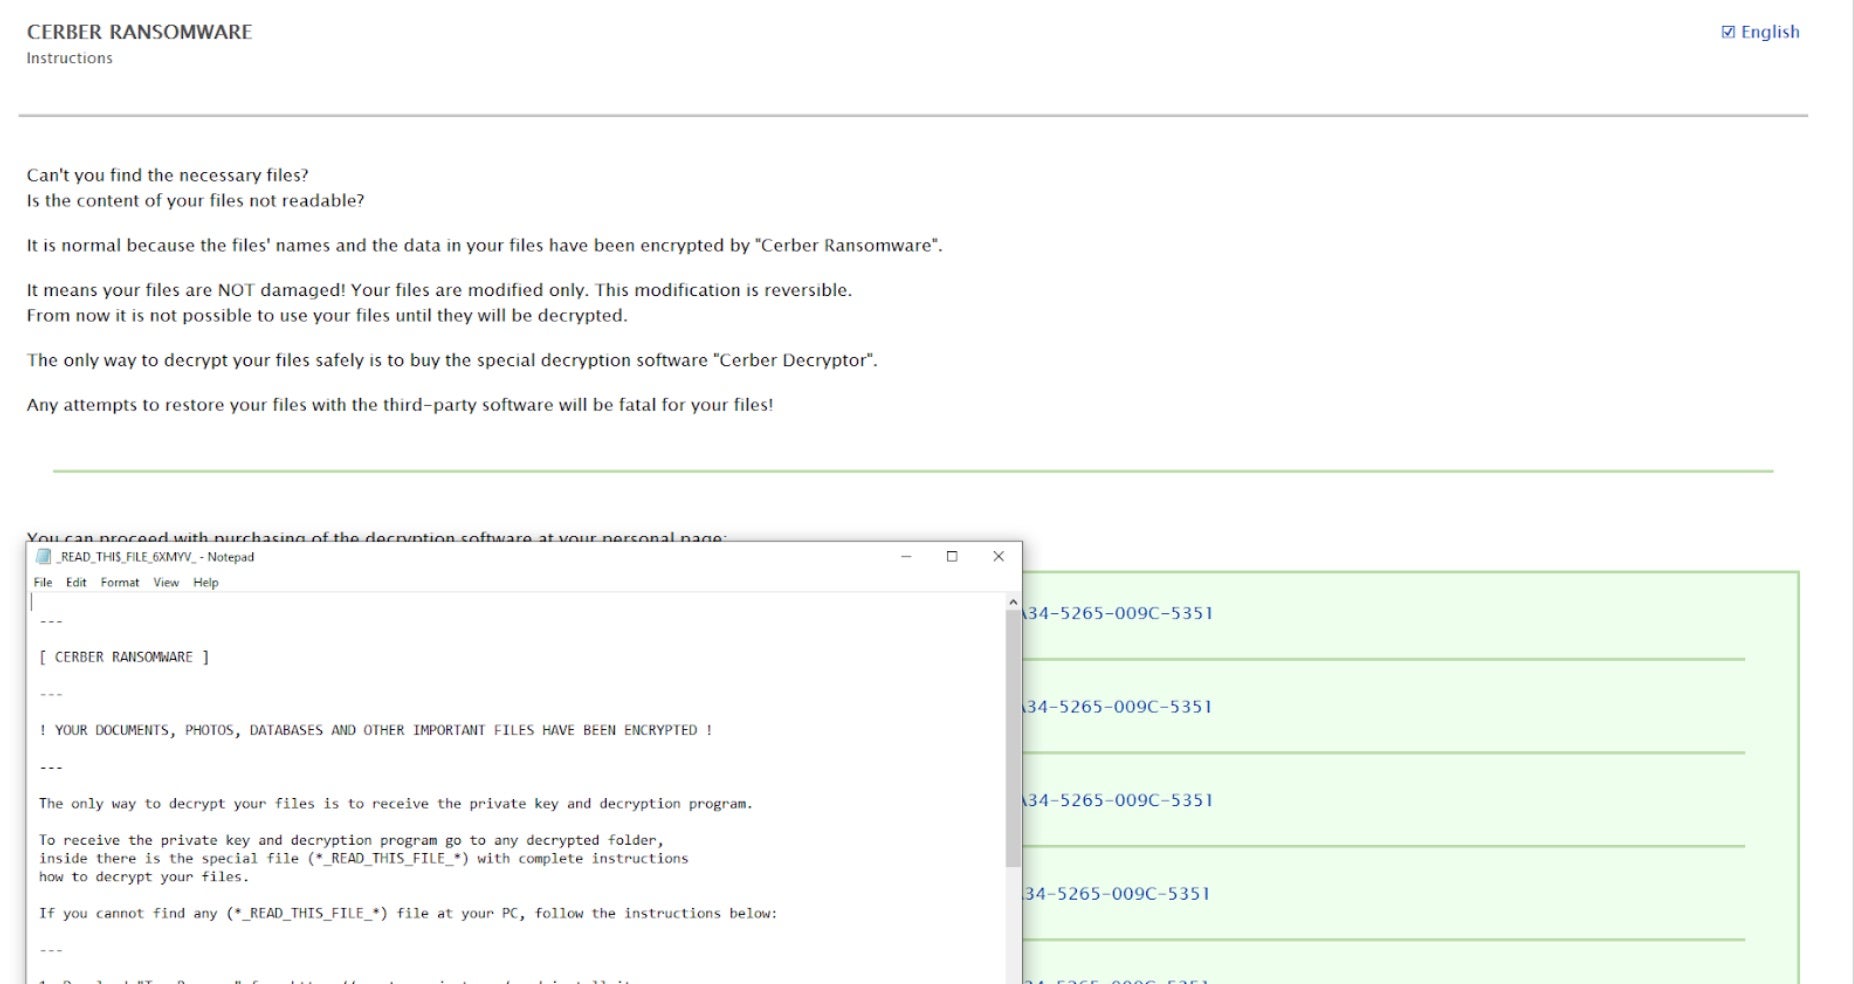
Task: Open the Edit menu in Notepad
Action: pos(76,583)
